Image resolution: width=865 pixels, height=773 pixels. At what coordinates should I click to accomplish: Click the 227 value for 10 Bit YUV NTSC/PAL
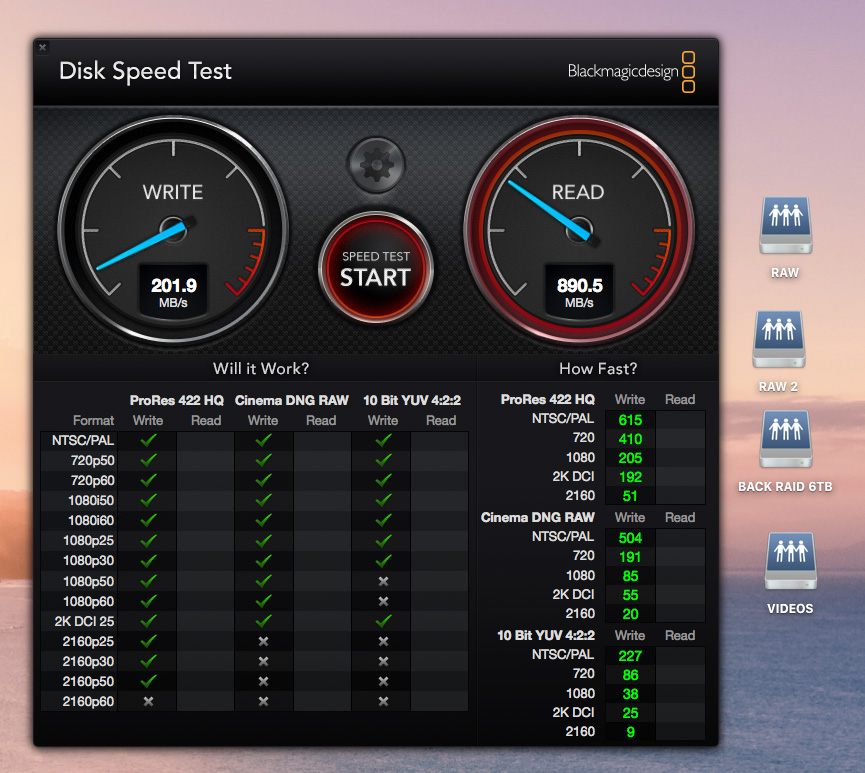point(630,656)
